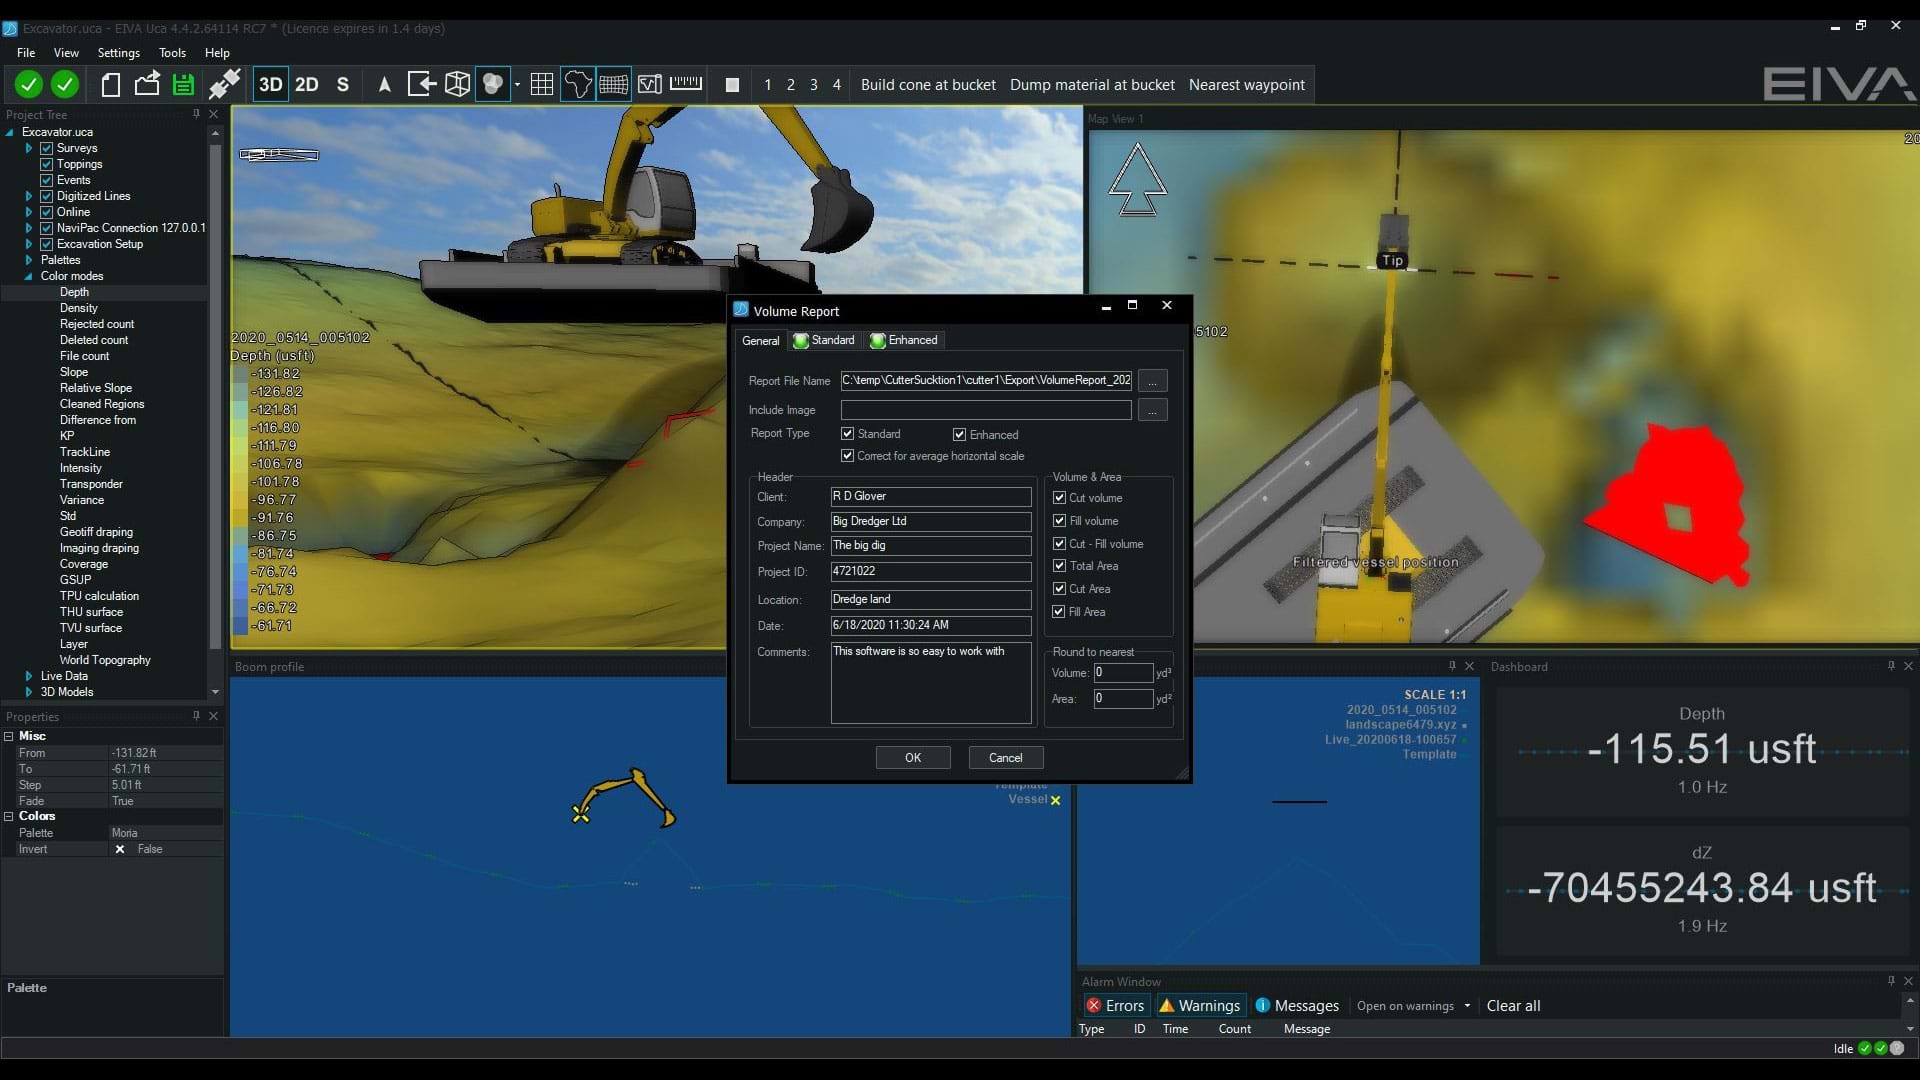Expand Digitized Lines tree node

tap(29, 196)
